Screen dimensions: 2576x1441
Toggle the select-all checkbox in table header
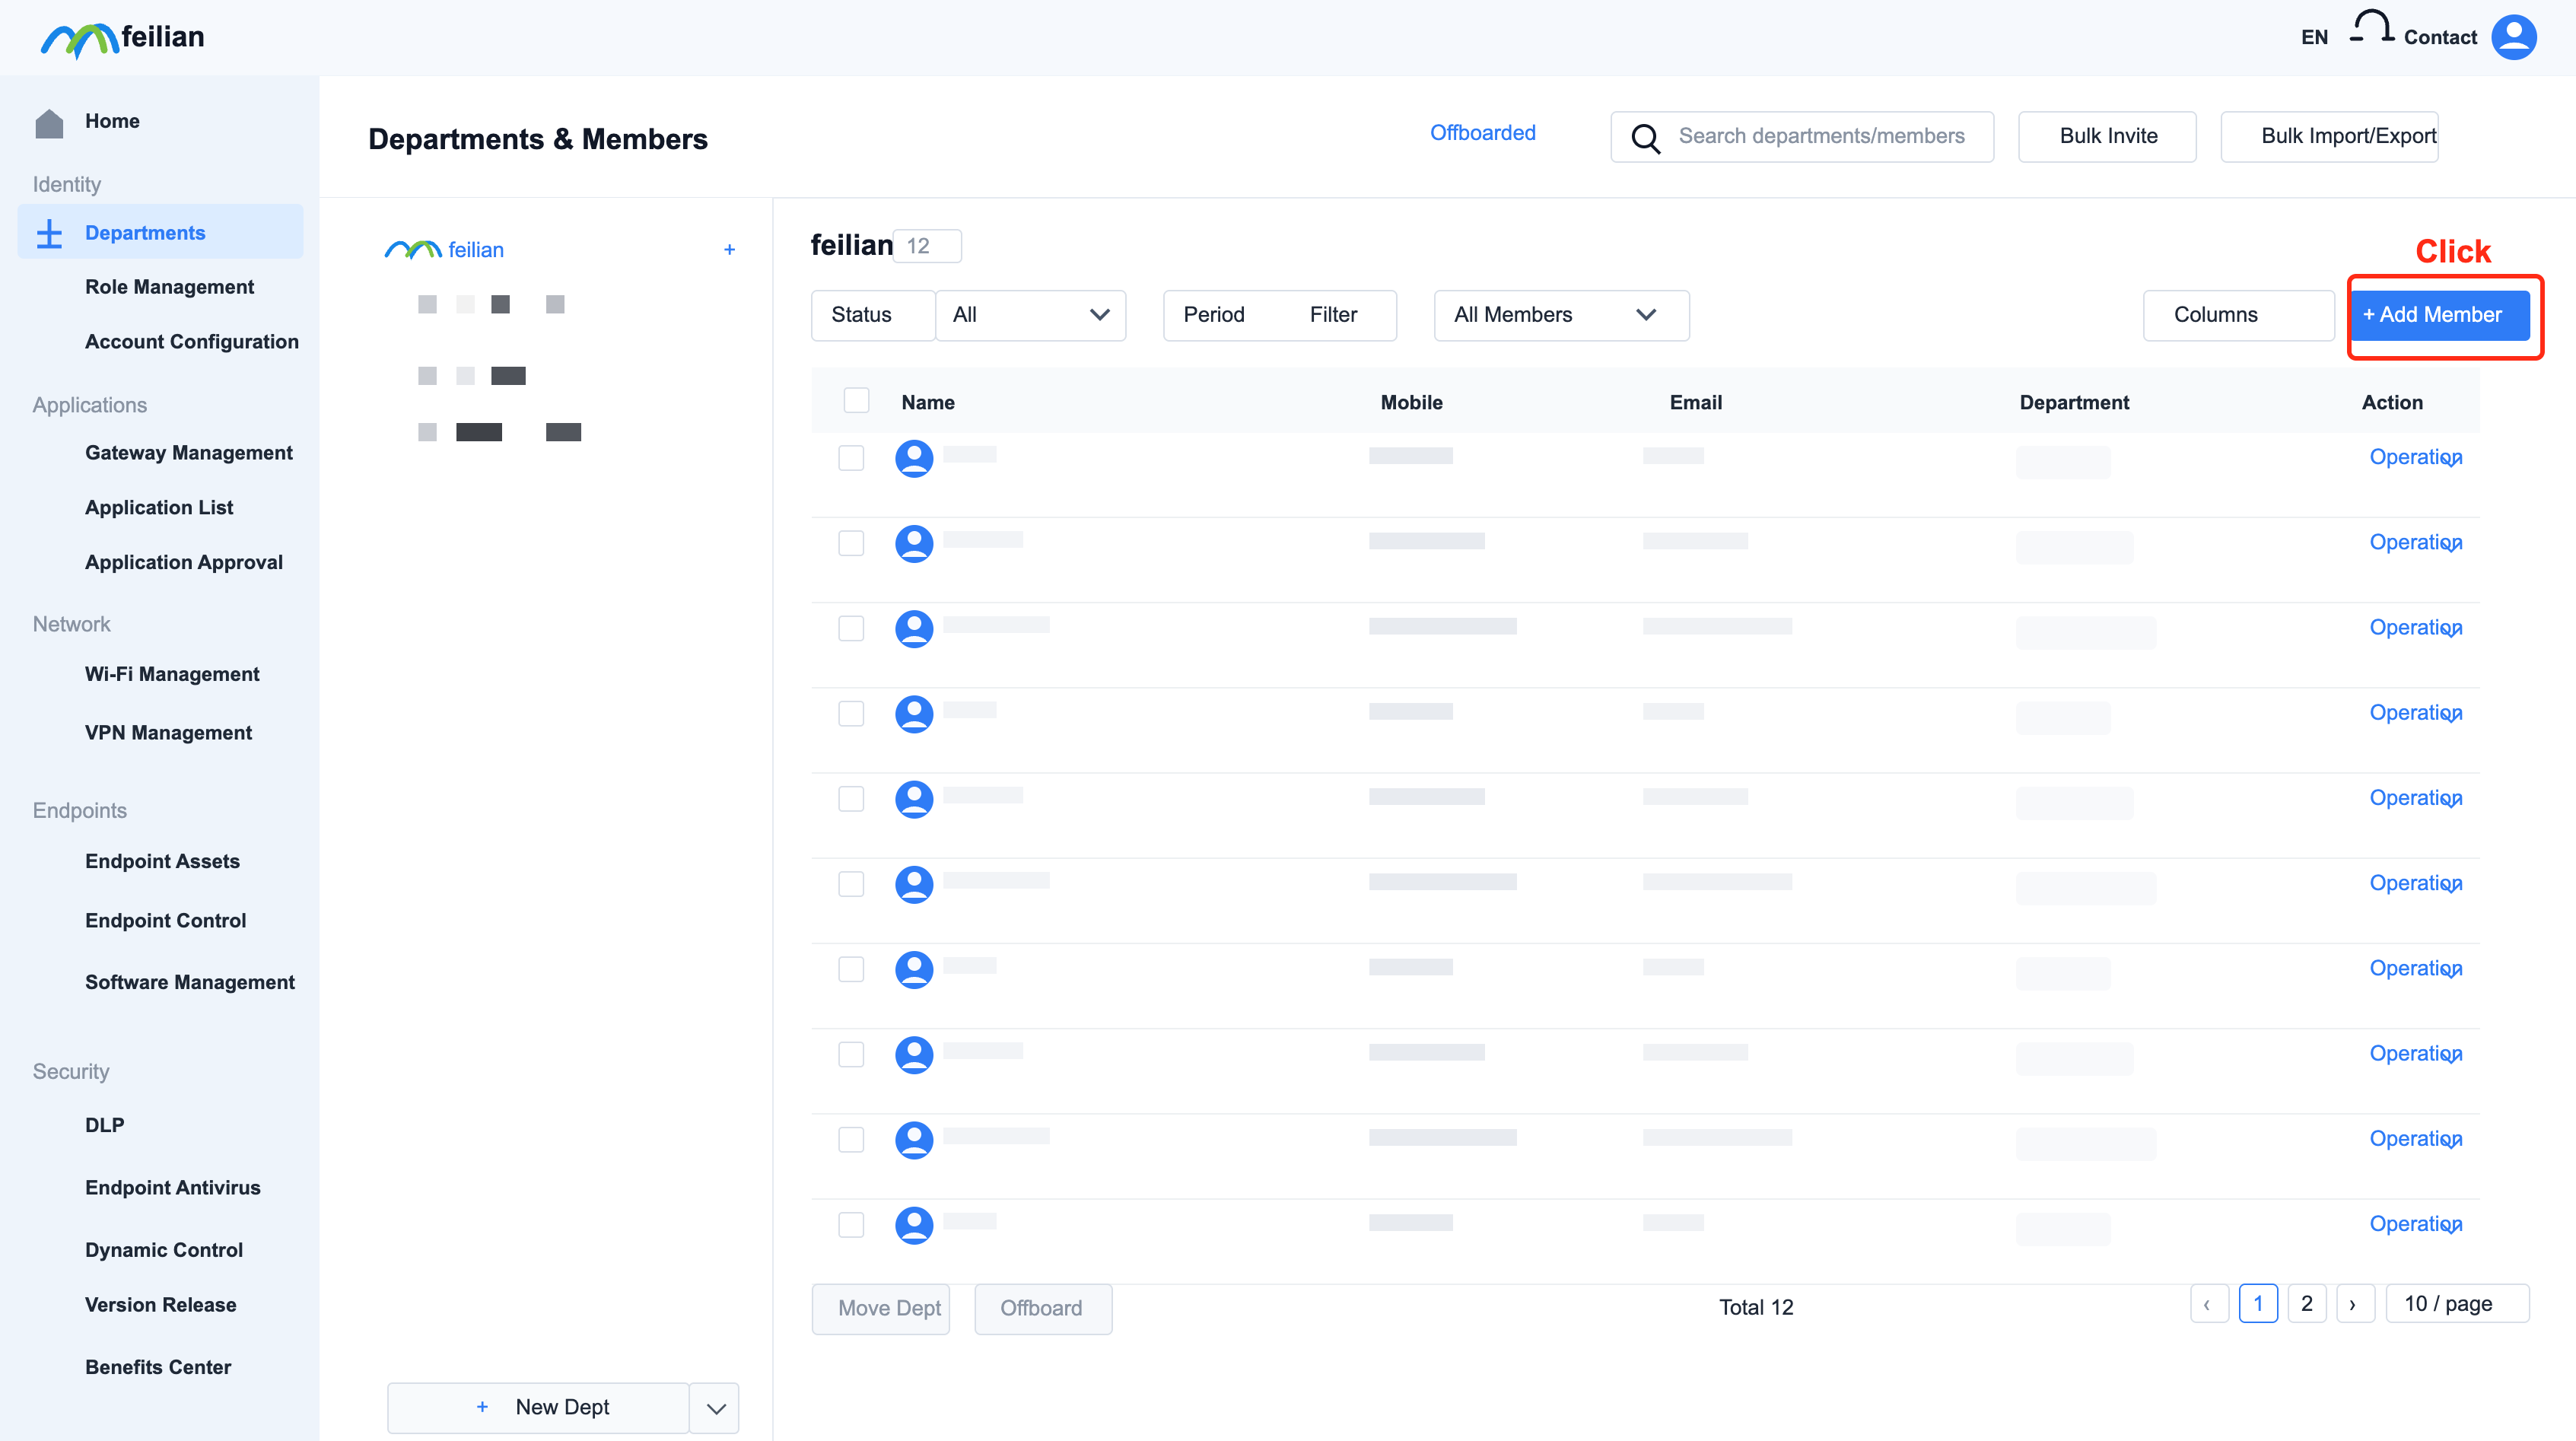pyautogui.click(x=856, y=400)
